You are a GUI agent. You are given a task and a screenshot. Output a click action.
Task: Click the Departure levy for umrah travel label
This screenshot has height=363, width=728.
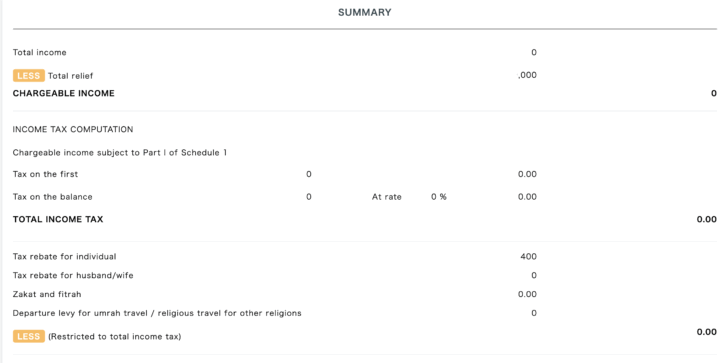tap(157, 313)
